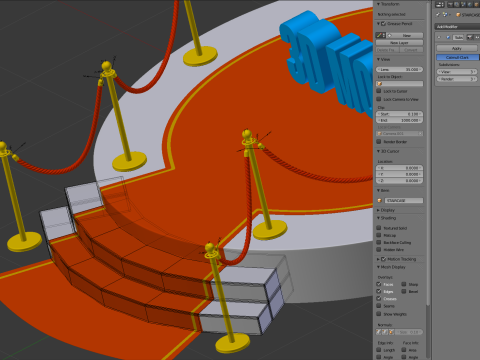The image size is (480, 360).
Task: Enable Bevel overlay checkbox
Action: (404, 291)
